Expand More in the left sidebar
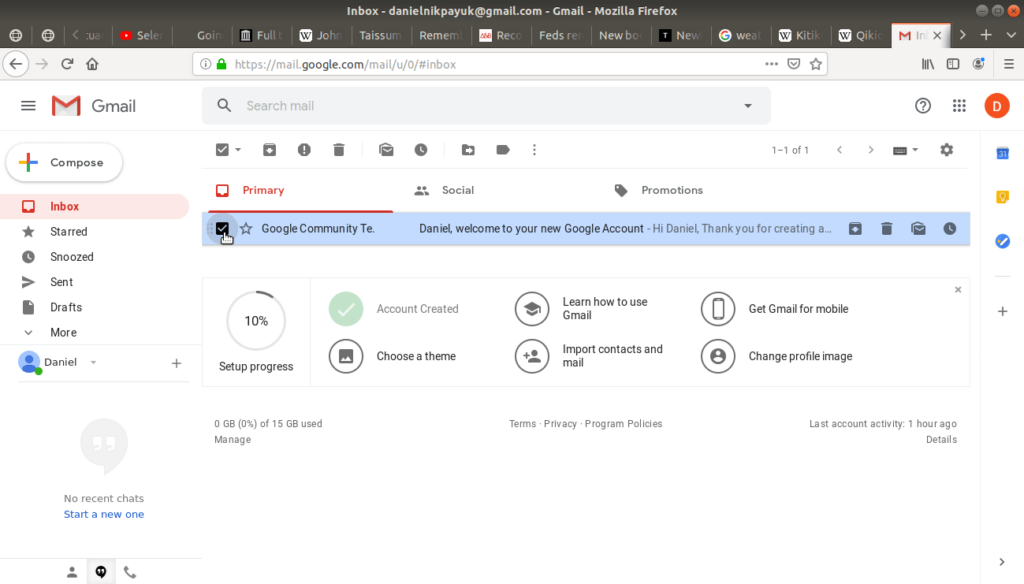The height and width of the screenshot is (584, 1024). [63, 333]
